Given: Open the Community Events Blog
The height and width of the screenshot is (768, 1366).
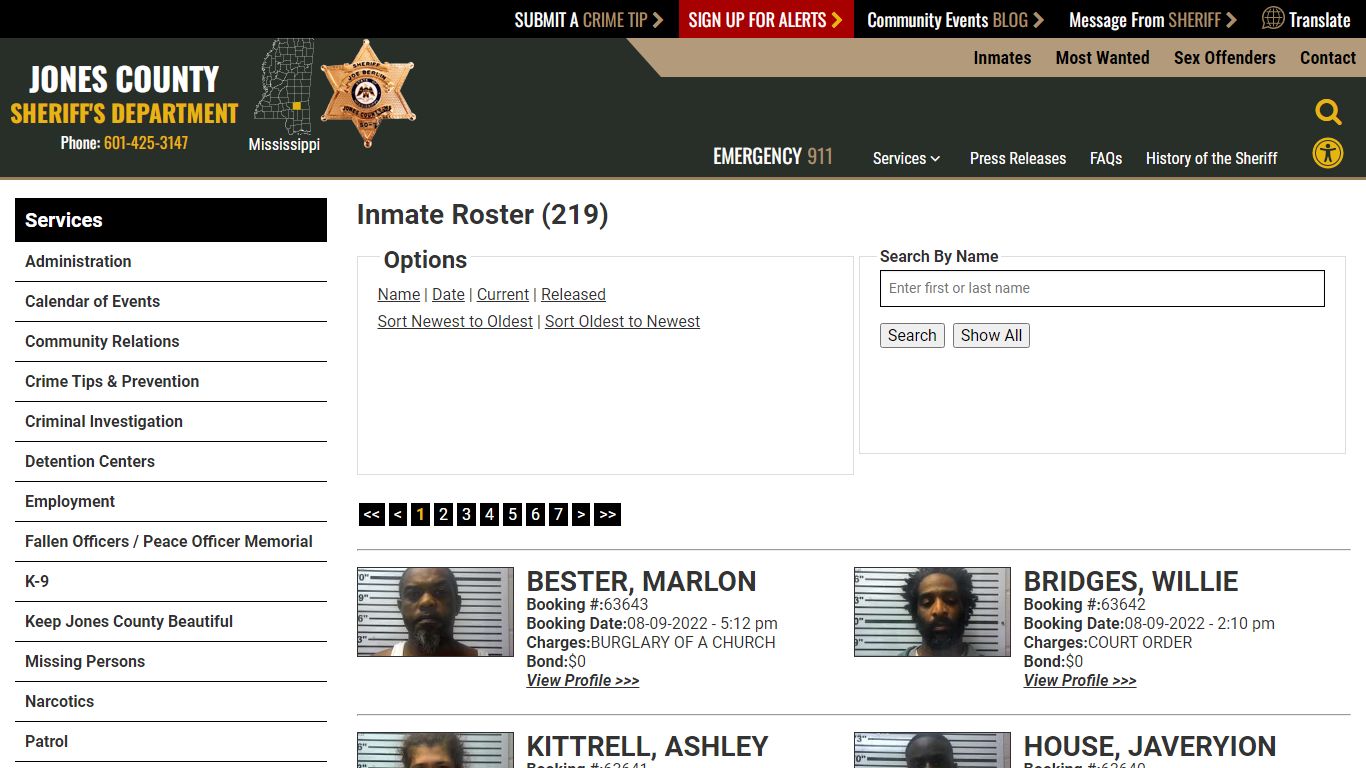Looking at the screenshot, I should [x=955, y=19].
